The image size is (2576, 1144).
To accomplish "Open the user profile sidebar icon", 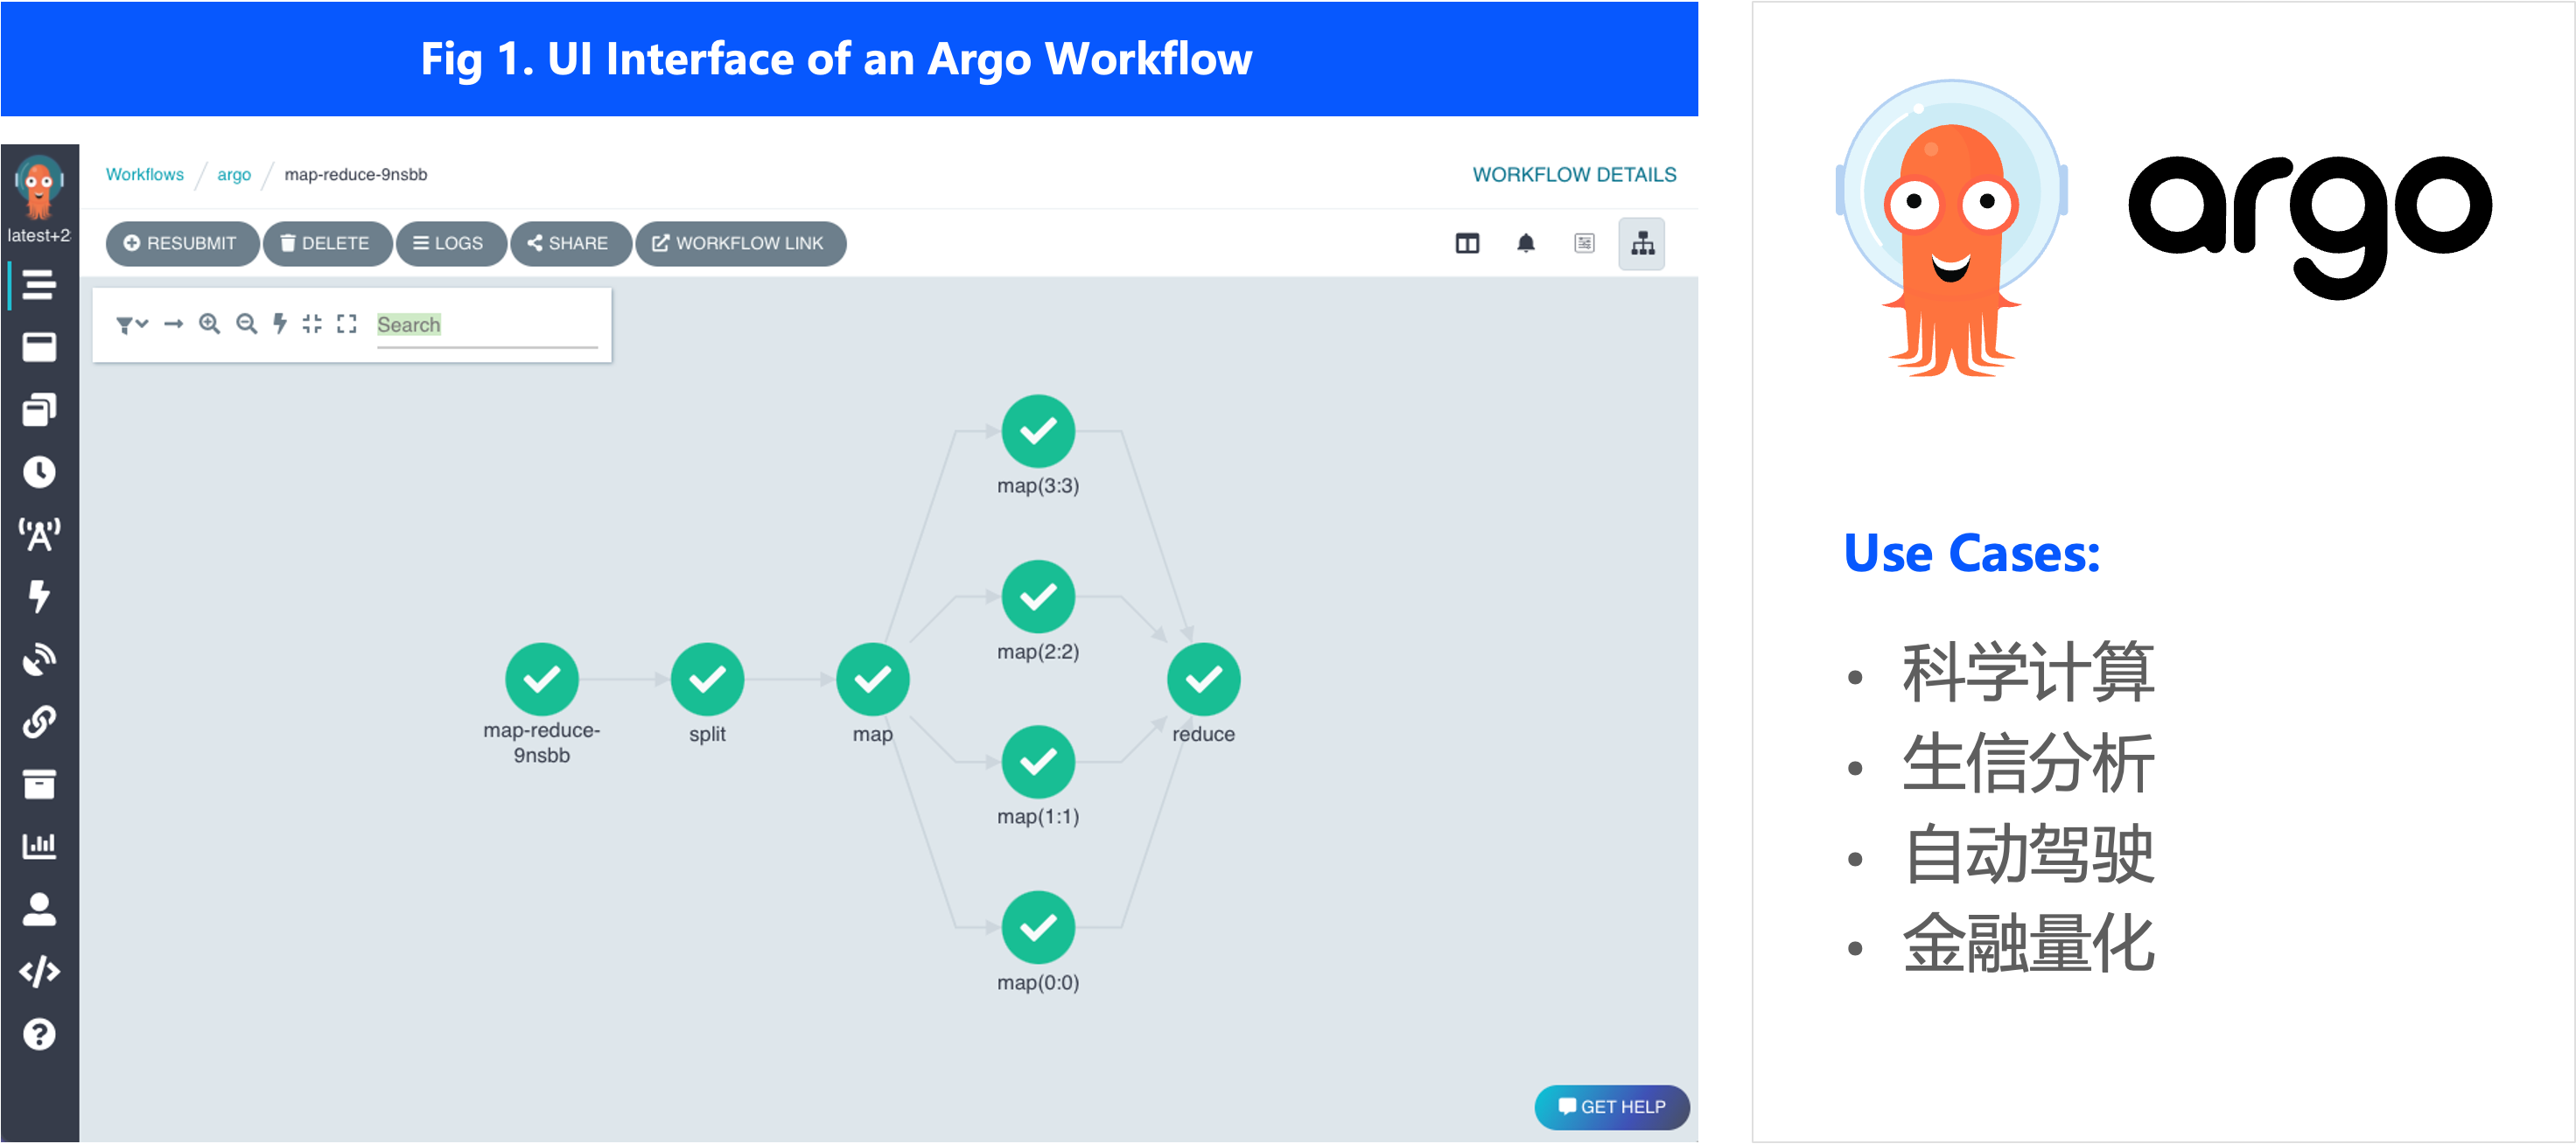I will pos(39,909).
